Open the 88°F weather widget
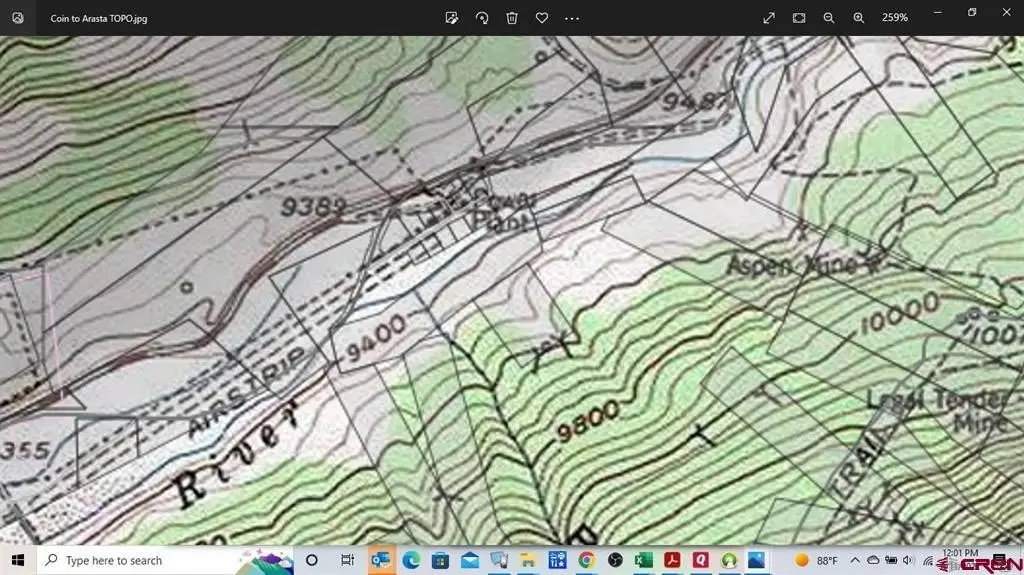The width and height of the screenshot is (1024, 575). [816, 561]
